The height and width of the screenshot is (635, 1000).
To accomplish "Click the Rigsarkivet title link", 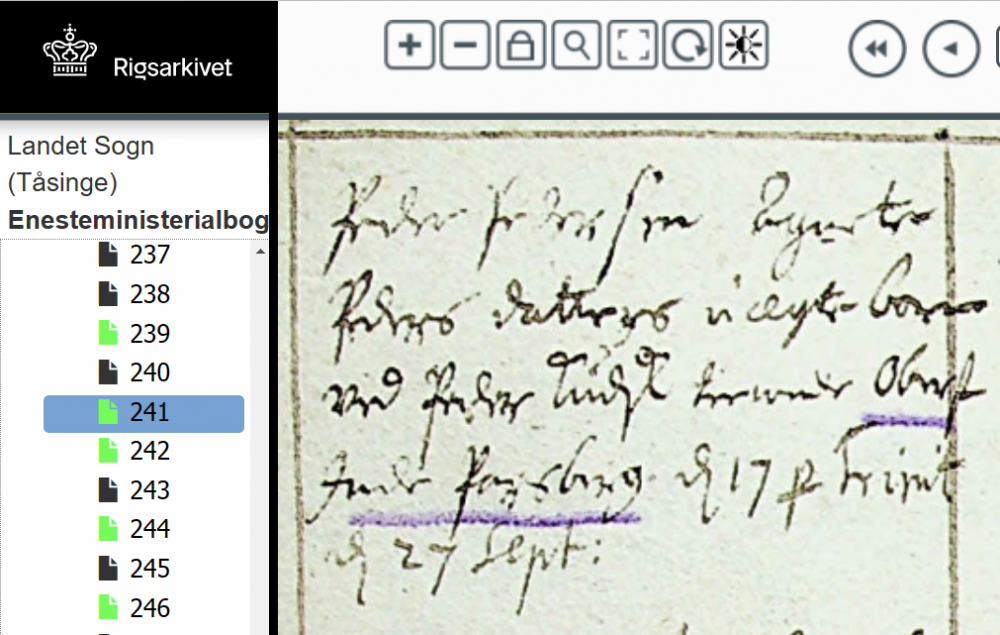I will (x=173, y=68).
